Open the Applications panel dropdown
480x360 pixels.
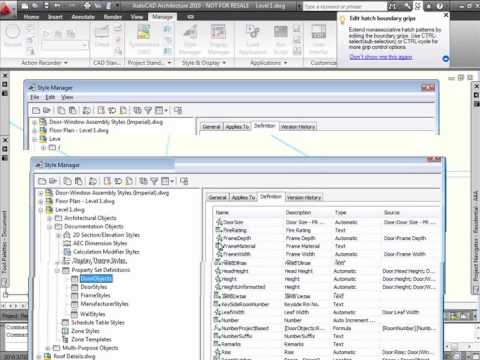pos(285,63)
